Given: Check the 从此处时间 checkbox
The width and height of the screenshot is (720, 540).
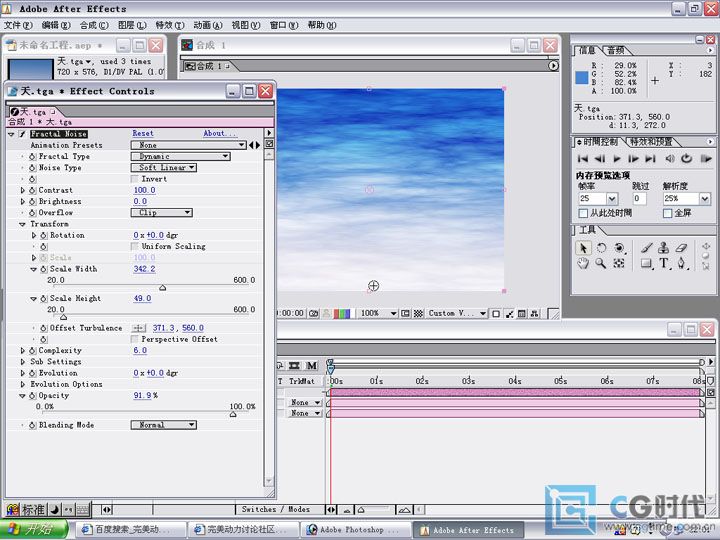Looking at the screenshot, I should point(583,213).
